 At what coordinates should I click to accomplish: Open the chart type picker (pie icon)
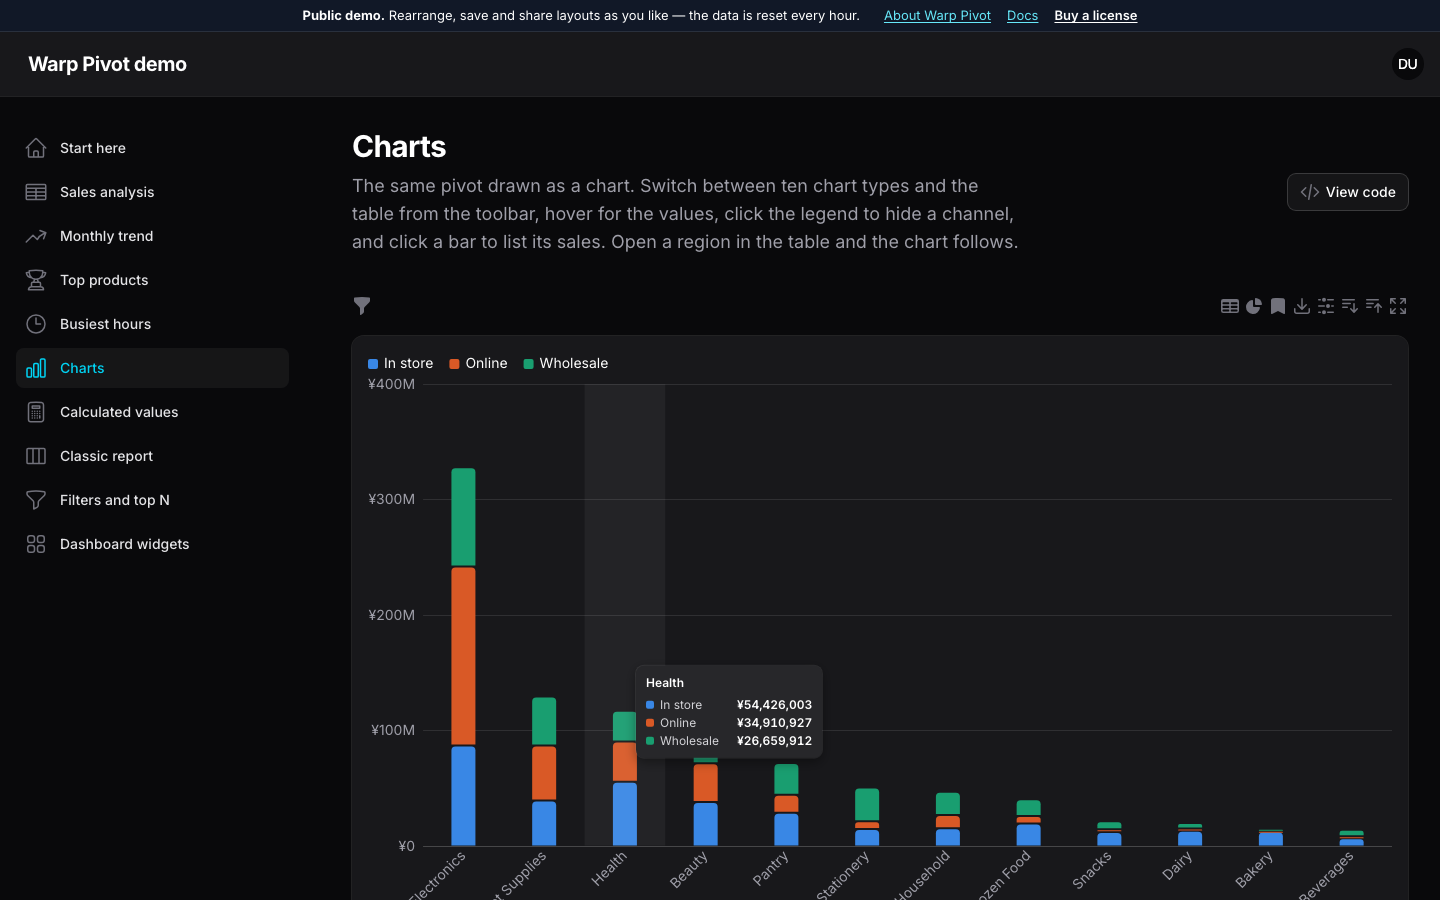point(1254,306)
